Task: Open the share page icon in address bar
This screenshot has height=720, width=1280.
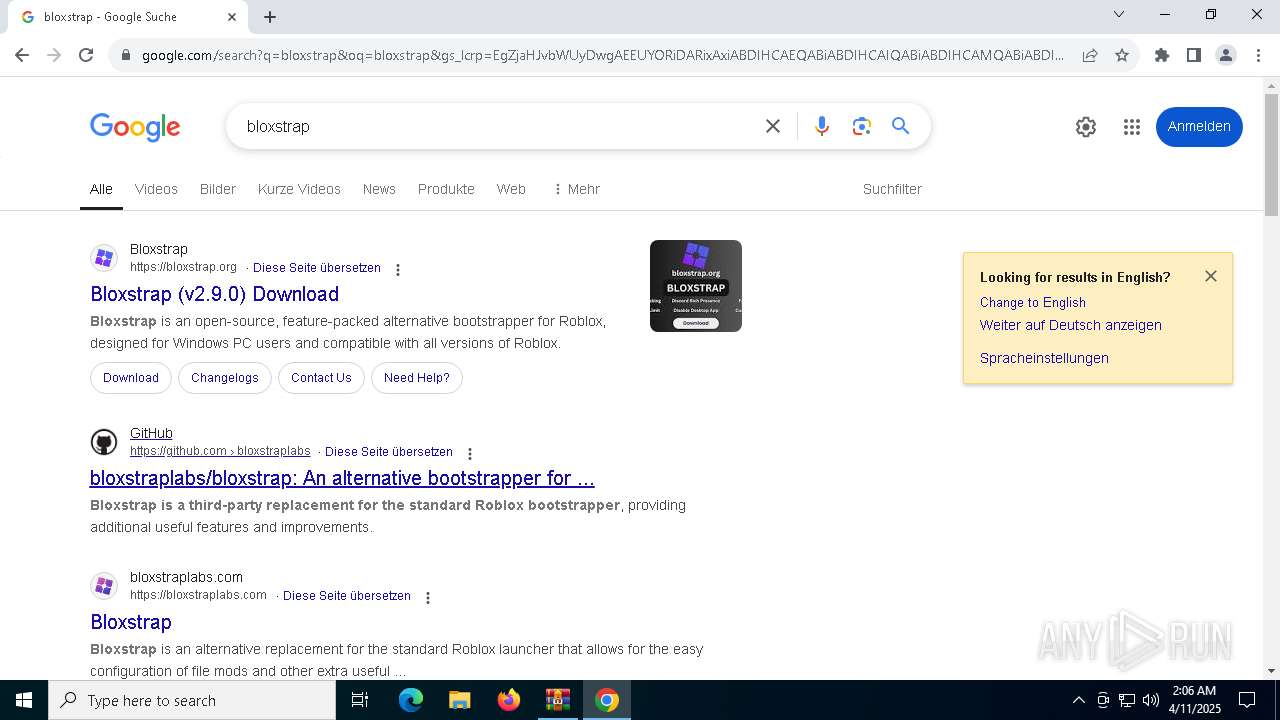Action: (x=1090, y=55)
